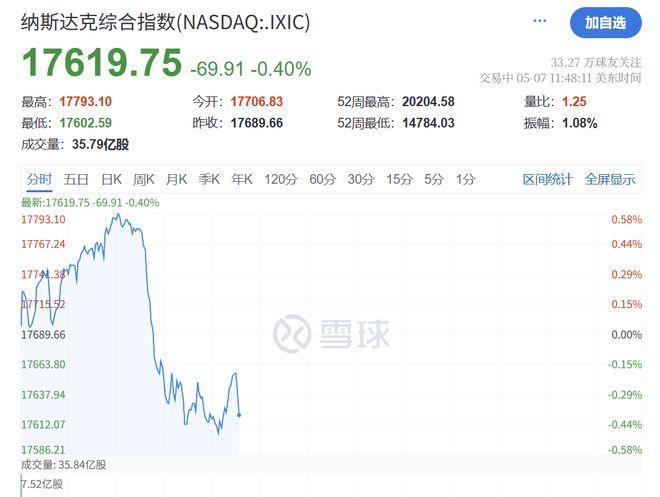Click the 加自选 add to watchlist button
The width and height of the screenshot is (660, 497).
(x=605, y=23)
